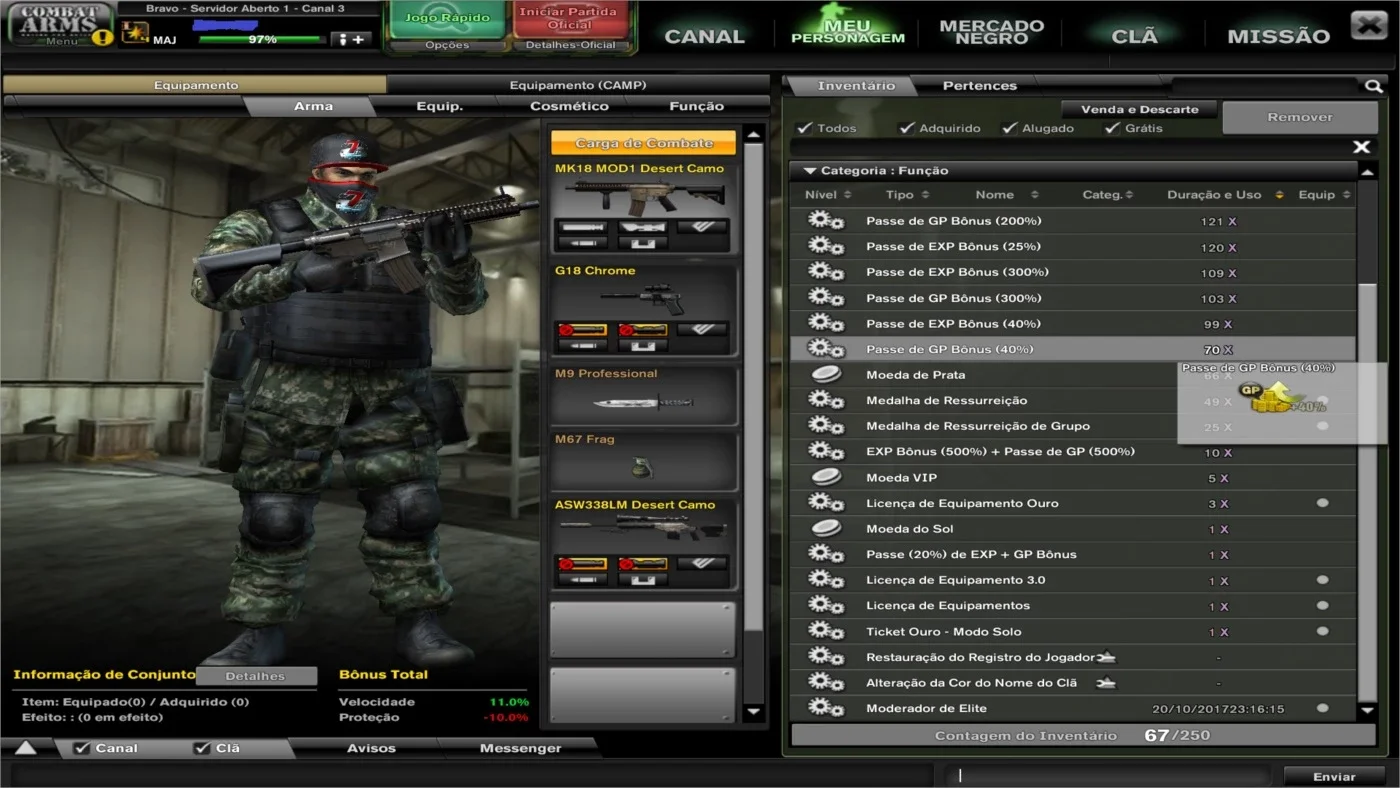1400x788 pixels.
Task: Toggle equip dot for Licença de Equipamento 3.0
Action: (x=1322, y=580)
